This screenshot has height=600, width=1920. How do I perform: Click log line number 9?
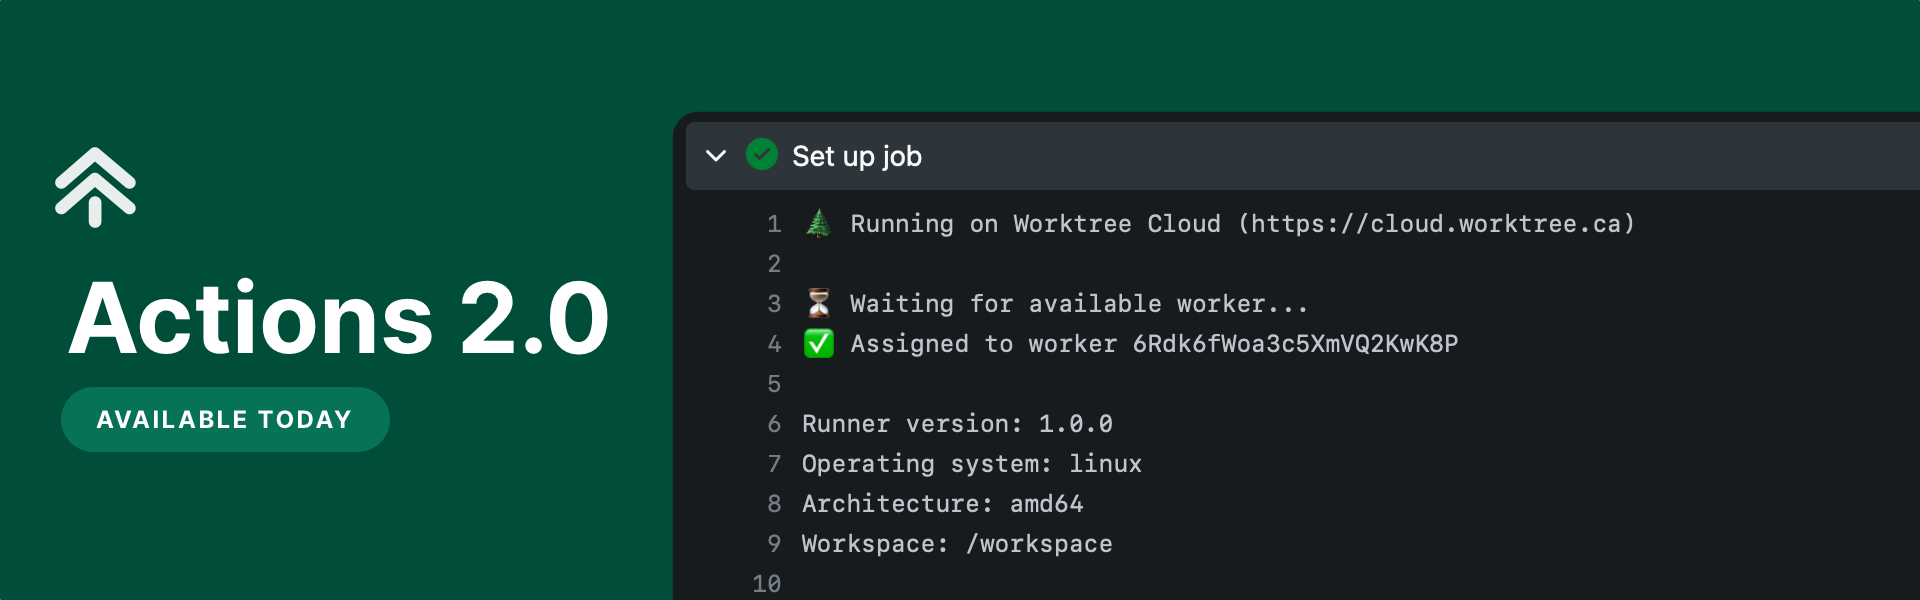click(x=774, y=544)
